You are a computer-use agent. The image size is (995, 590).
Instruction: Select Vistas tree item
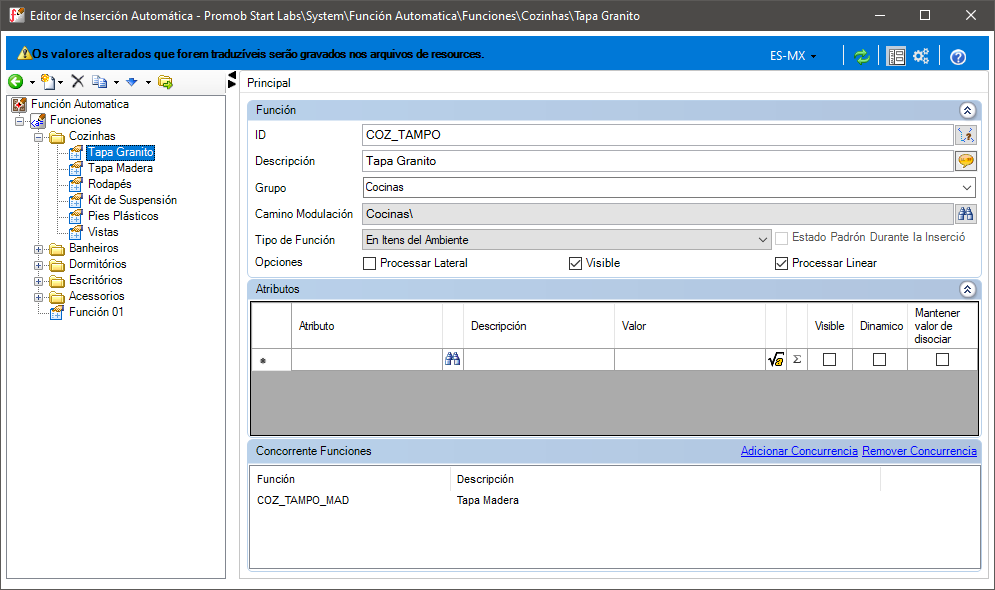click(x=103, y=232)
